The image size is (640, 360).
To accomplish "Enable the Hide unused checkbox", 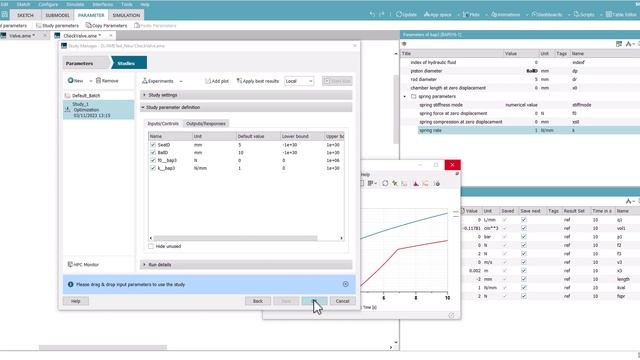I will [x=151, y=247].
